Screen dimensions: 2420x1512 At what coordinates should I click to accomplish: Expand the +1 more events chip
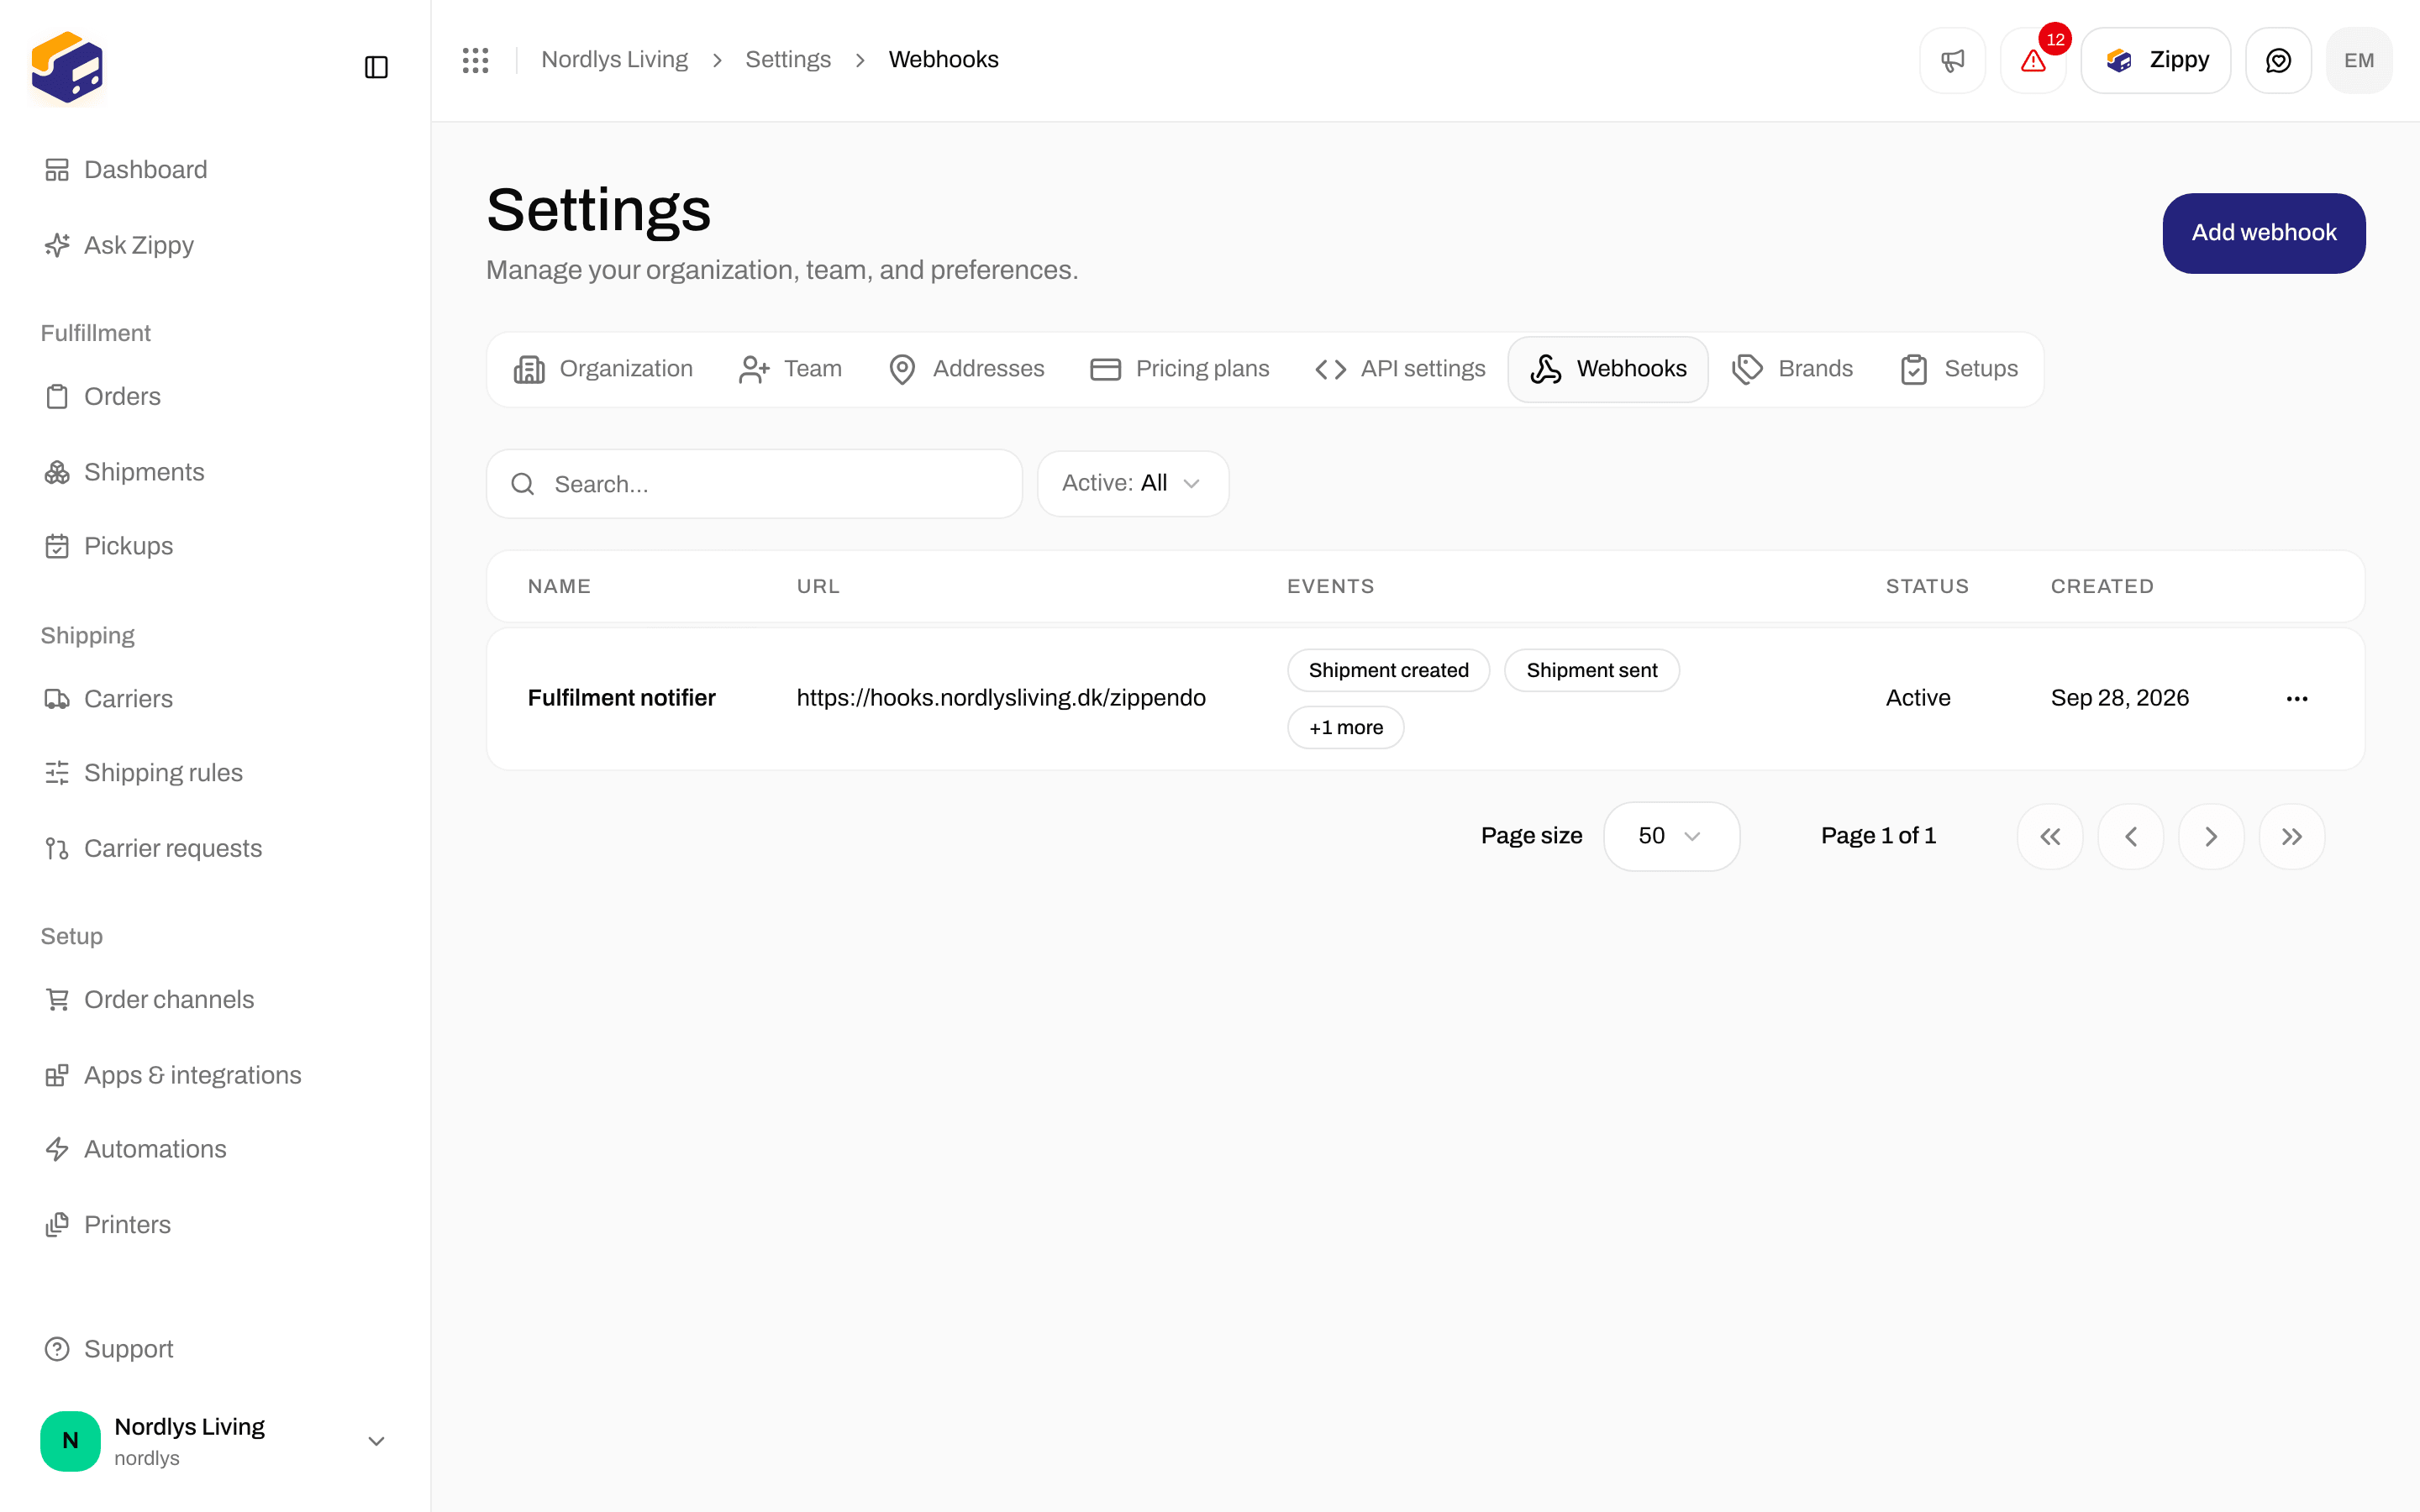[x=1346, y=727]
